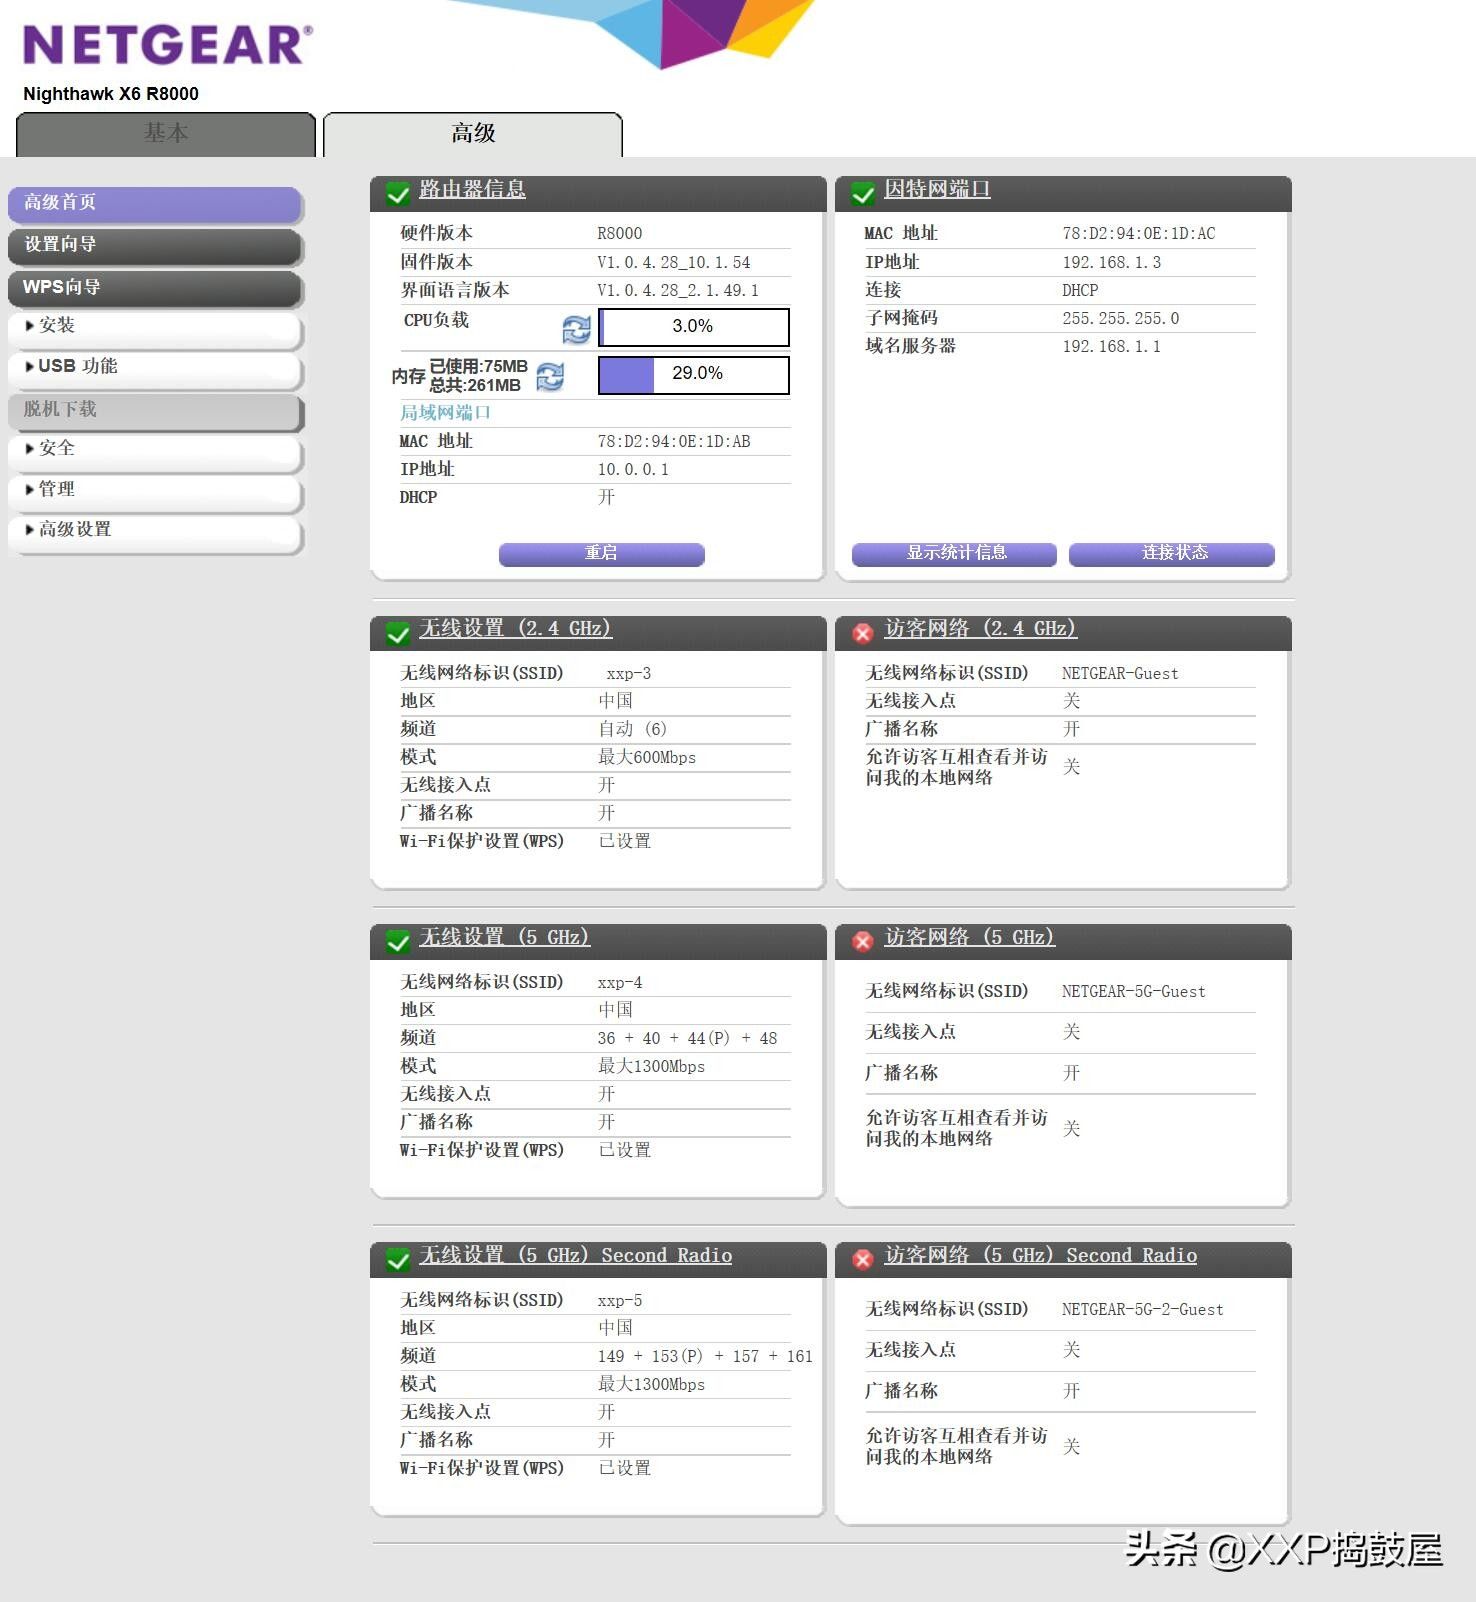Click the NETGEAR logo

[x=167, y=45]
